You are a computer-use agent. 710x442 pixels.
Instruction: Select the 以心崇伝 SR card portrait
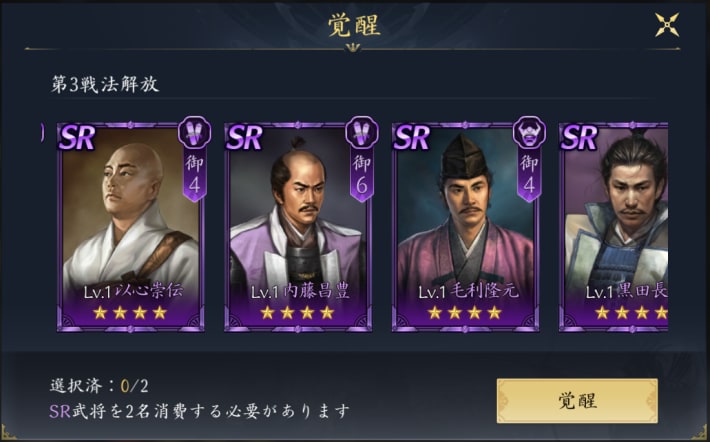(130, 226)
